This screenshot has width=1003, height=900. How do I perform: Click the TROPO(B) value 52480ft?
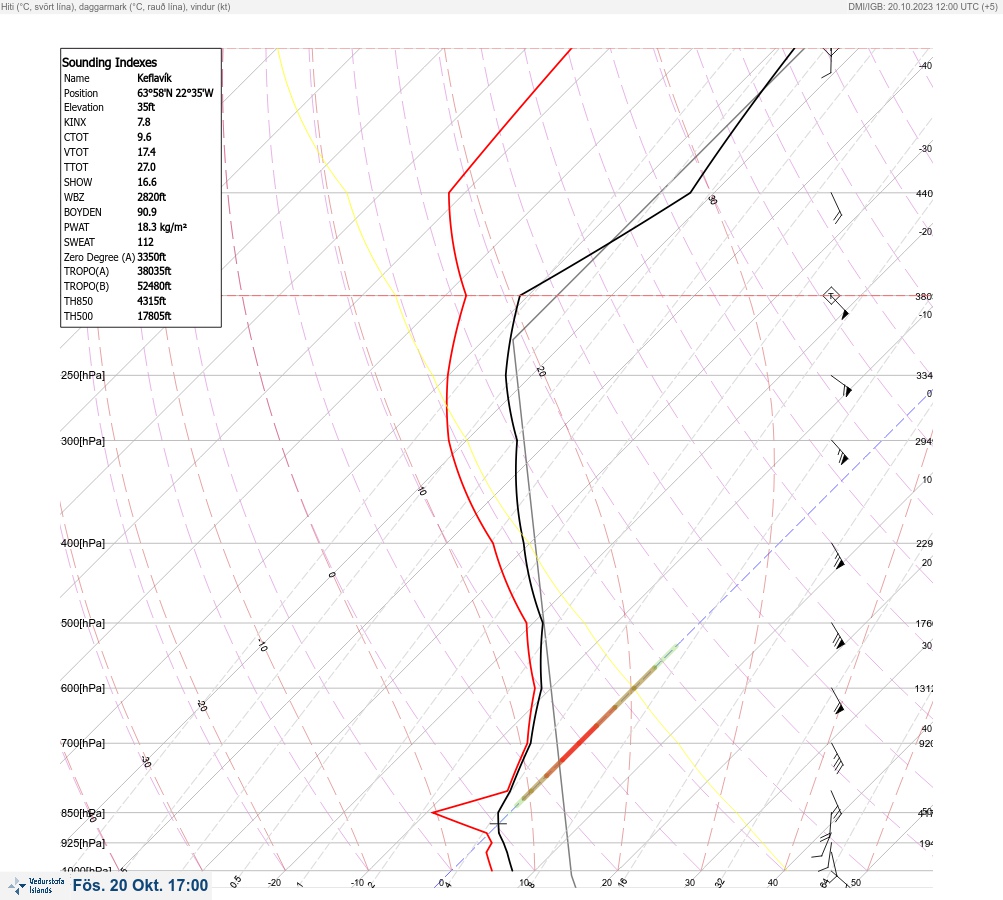pyautogui.click(x=154, y=286)
